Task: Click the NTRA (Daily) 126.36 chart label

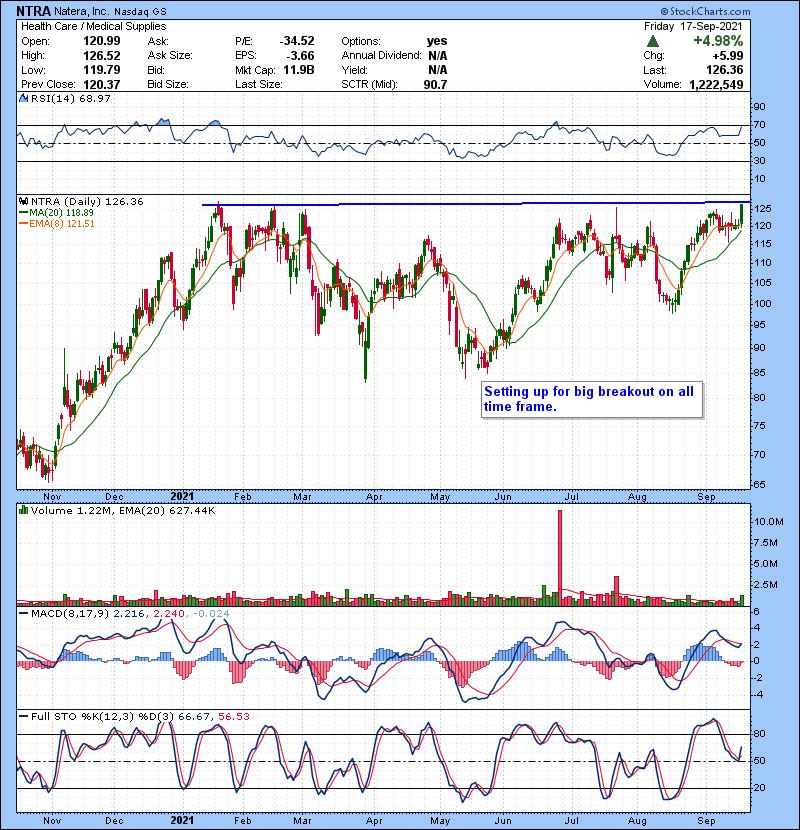Action: (x=87, y=202)
